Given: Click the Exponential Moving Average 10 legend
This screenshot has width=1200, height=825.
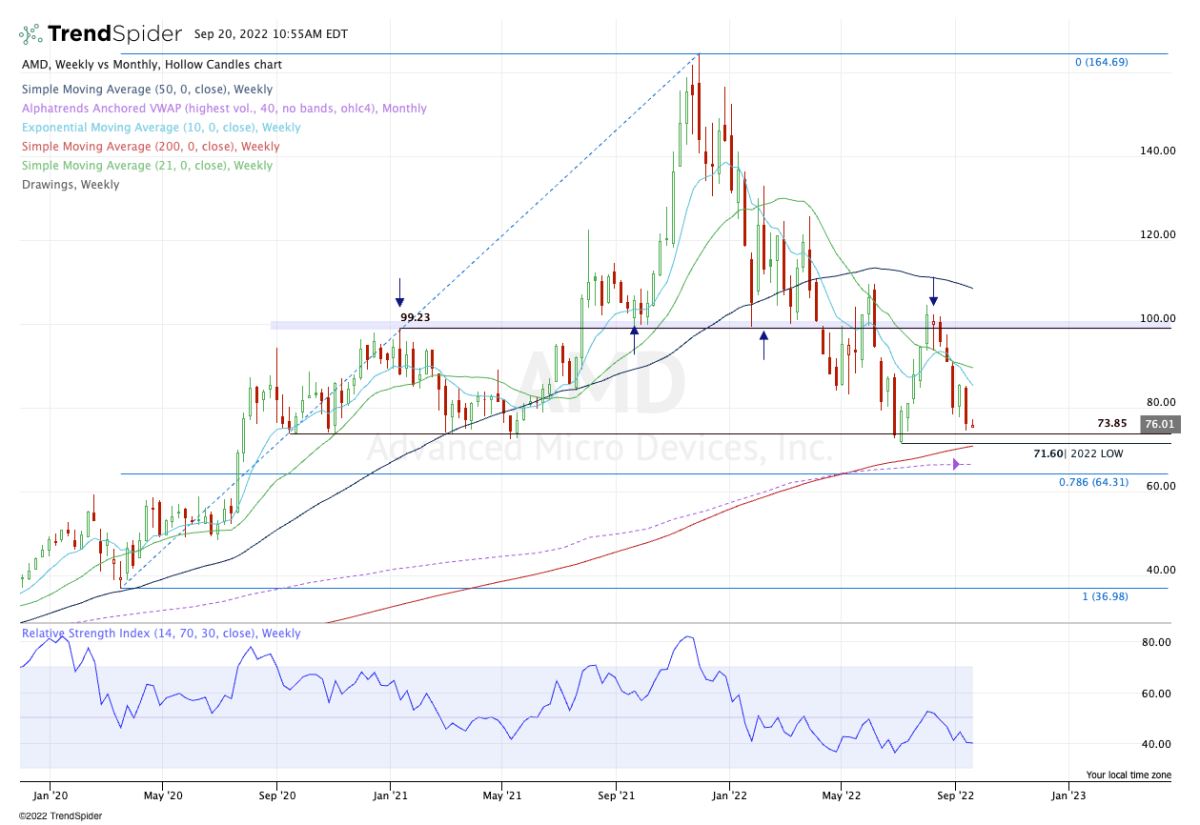Looking at the screenshot, I should pyautogui.click(x=160, y=127).
